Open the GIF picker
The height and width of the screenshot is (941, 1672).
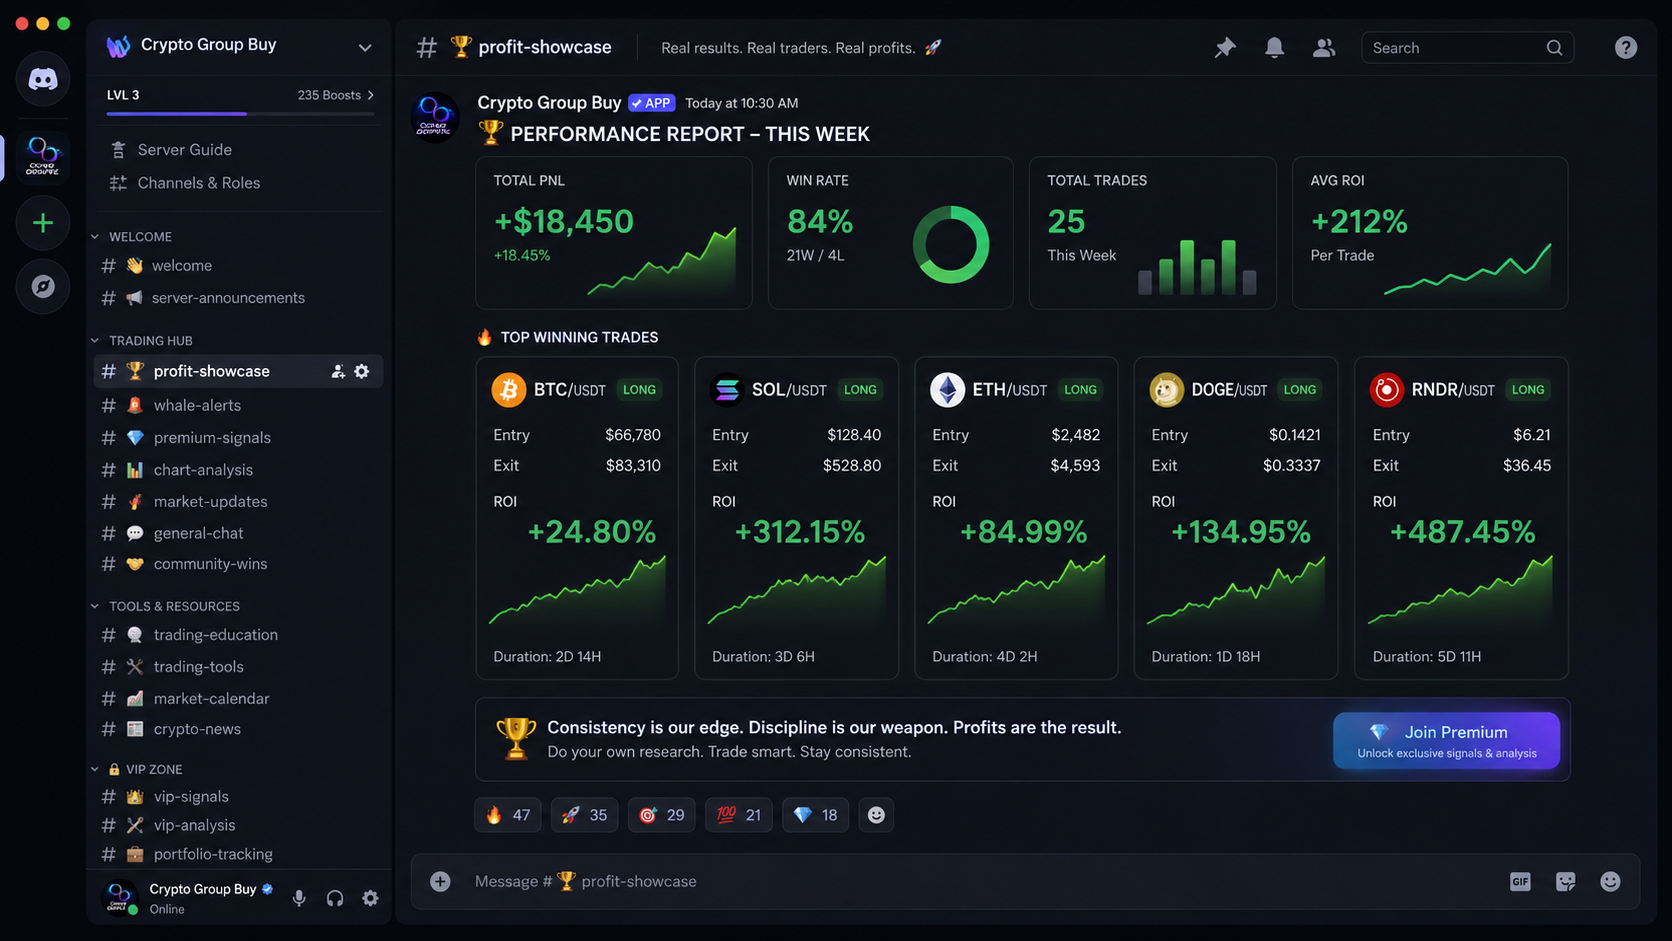[1520, 881]
